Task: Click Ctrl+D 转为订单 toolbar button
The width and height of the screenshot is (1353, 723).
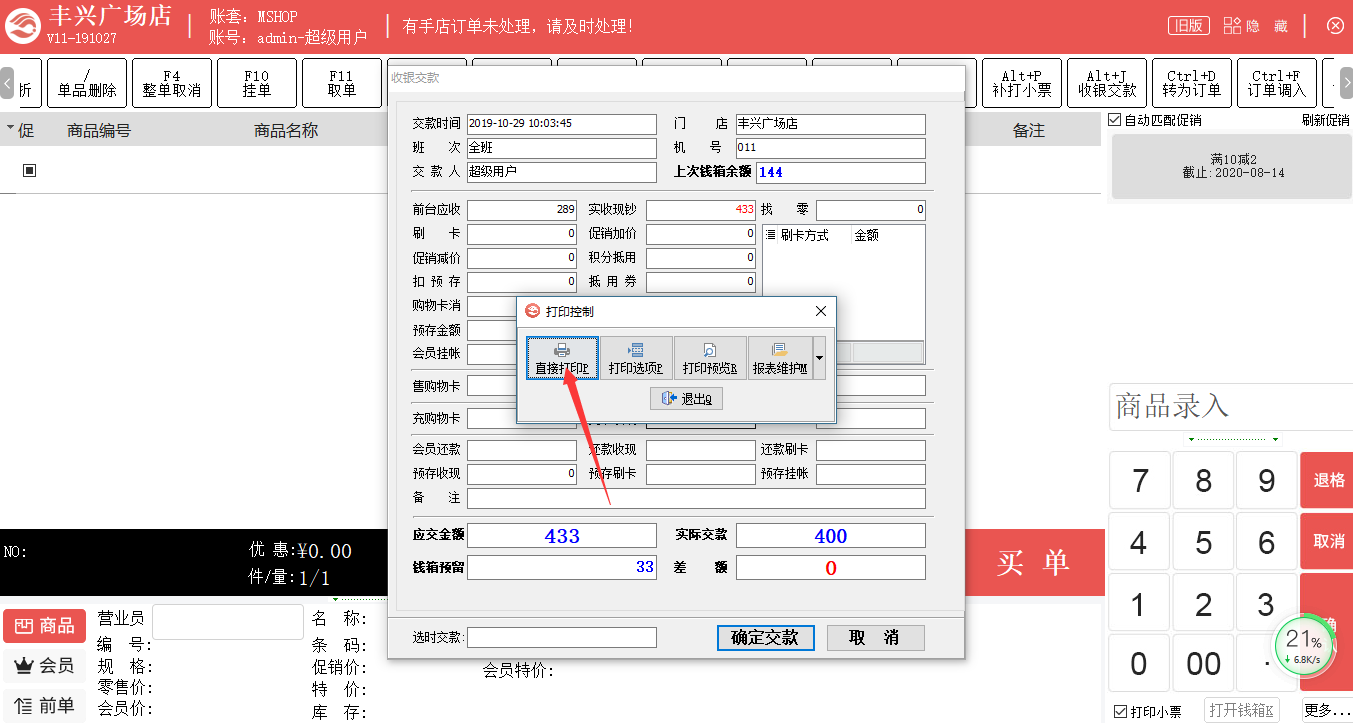Action: tap(1192, 83)
